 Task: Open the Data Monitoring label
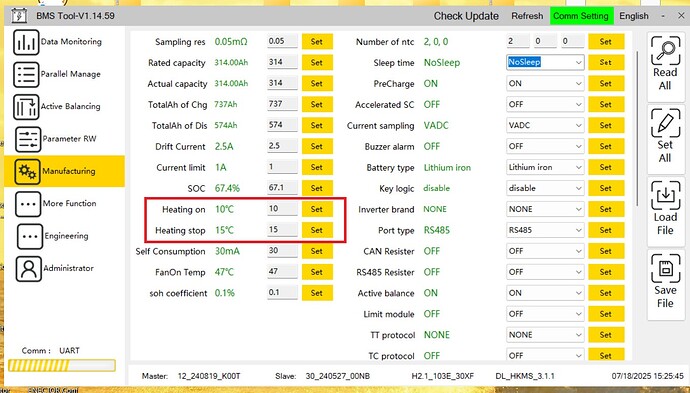(x=71, y=42)
